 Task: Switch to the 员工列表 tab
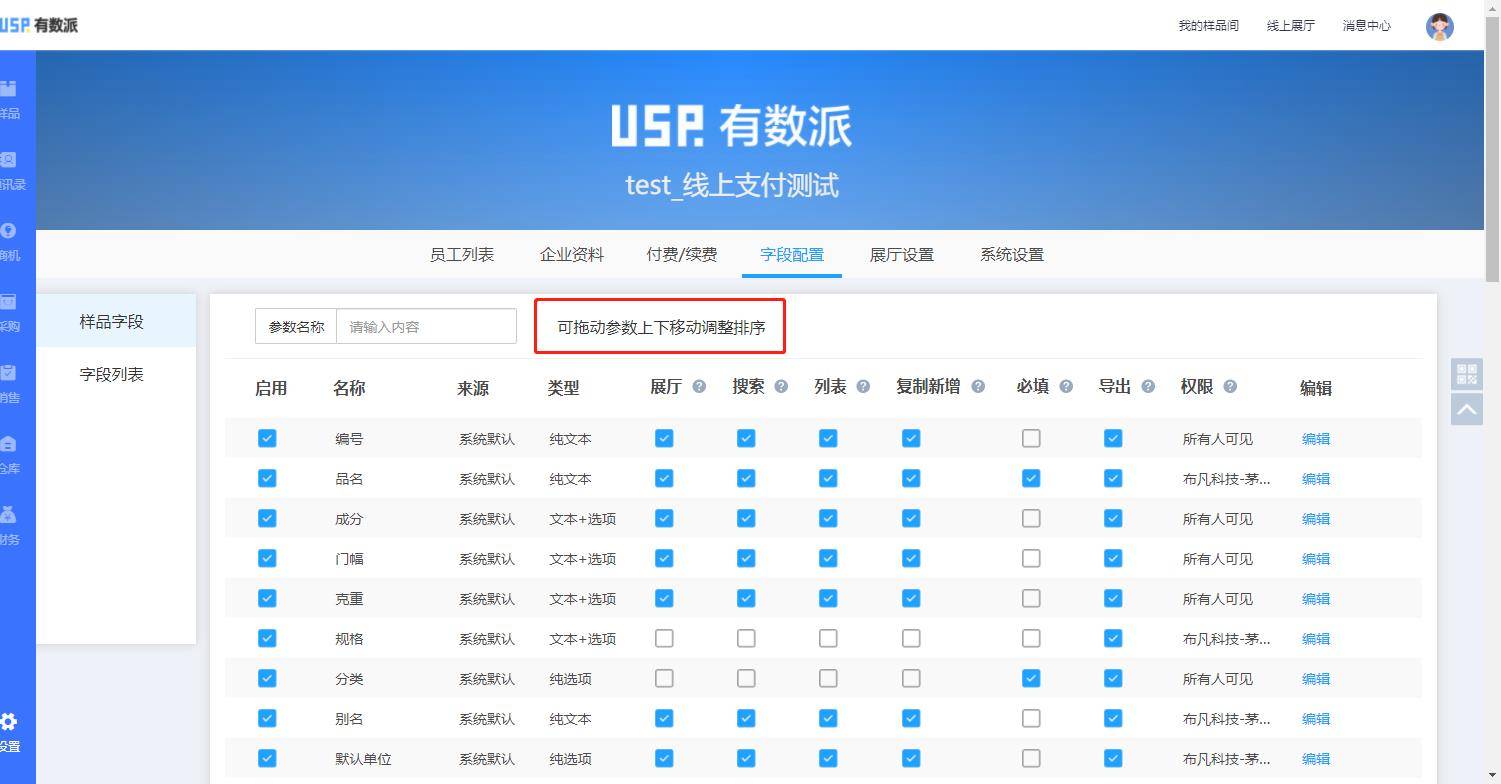coord(462,254)
